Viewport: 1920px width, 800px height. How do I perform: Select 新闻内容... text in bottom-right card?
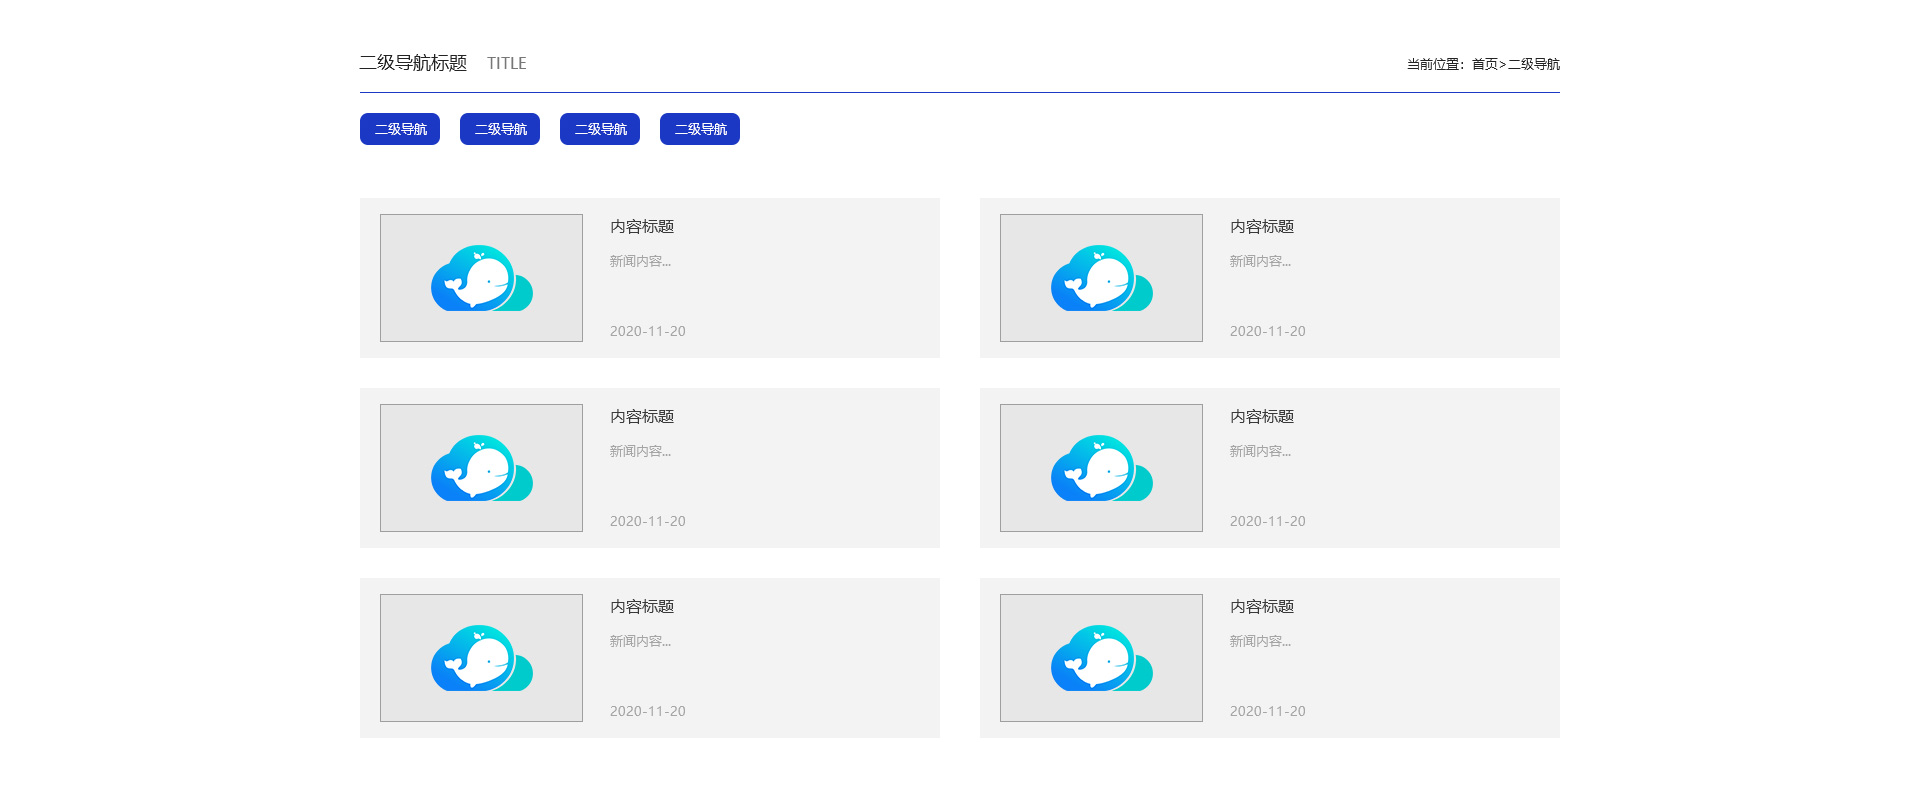pyautogui.click(x=1260, y=641)
